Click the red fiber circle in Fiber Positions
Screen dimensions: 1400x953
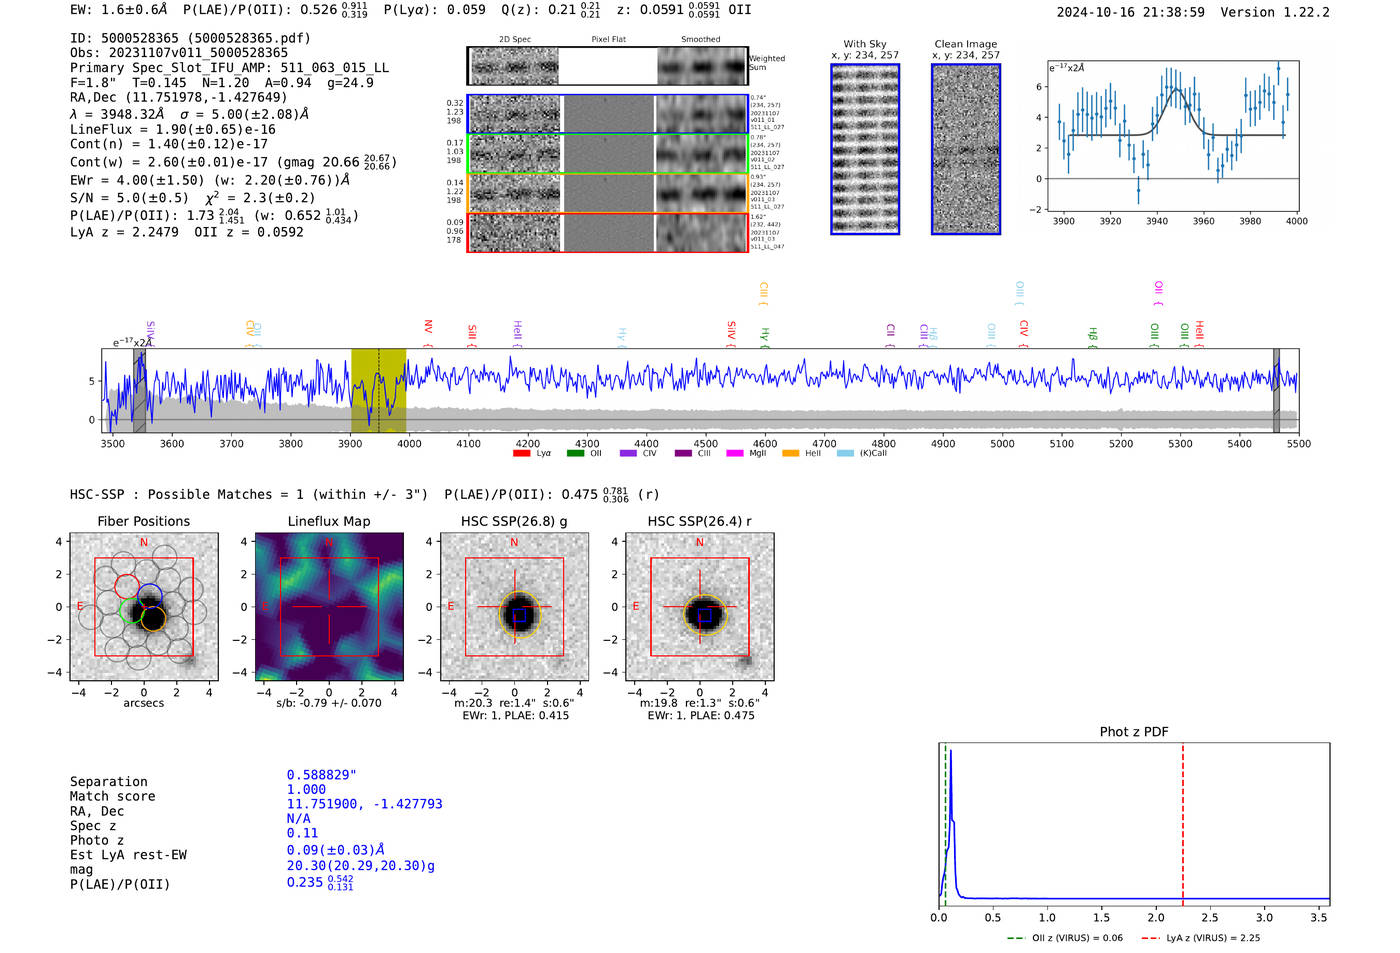click(x=126, y=586)
